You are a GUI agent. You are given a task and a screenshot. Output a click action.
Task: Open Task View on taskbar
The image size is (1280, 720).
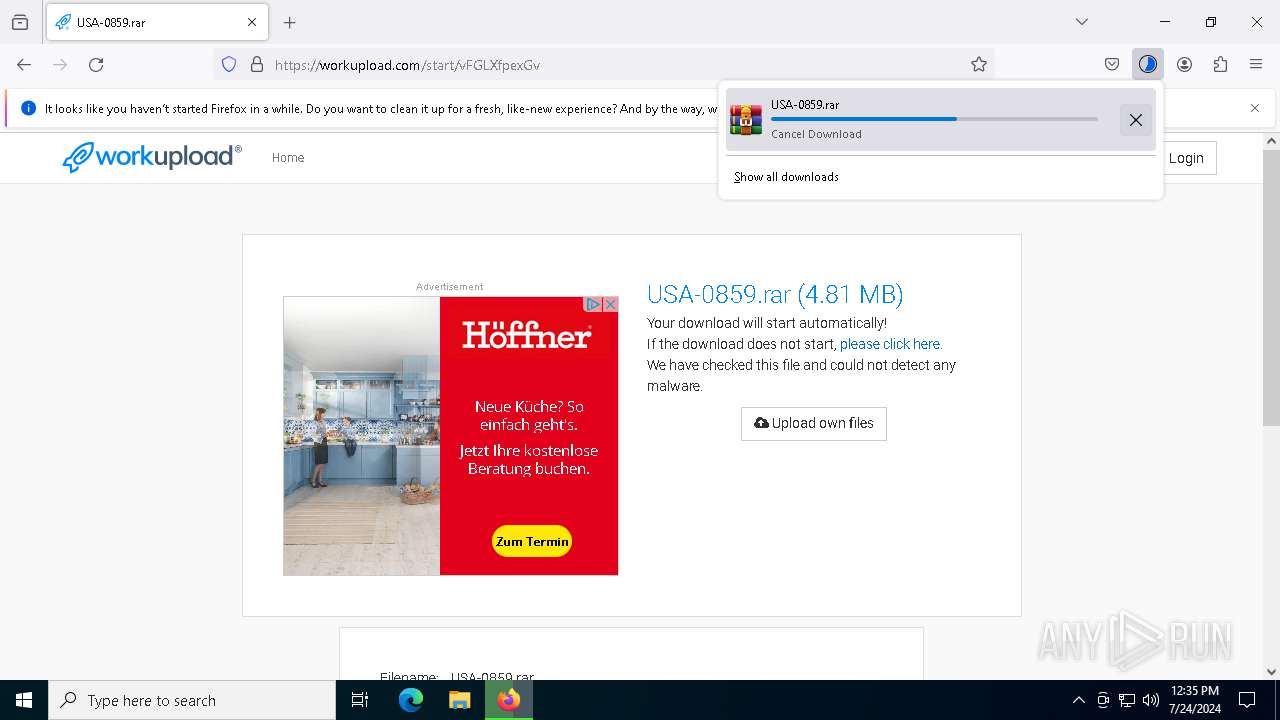[x=360, y=700]
